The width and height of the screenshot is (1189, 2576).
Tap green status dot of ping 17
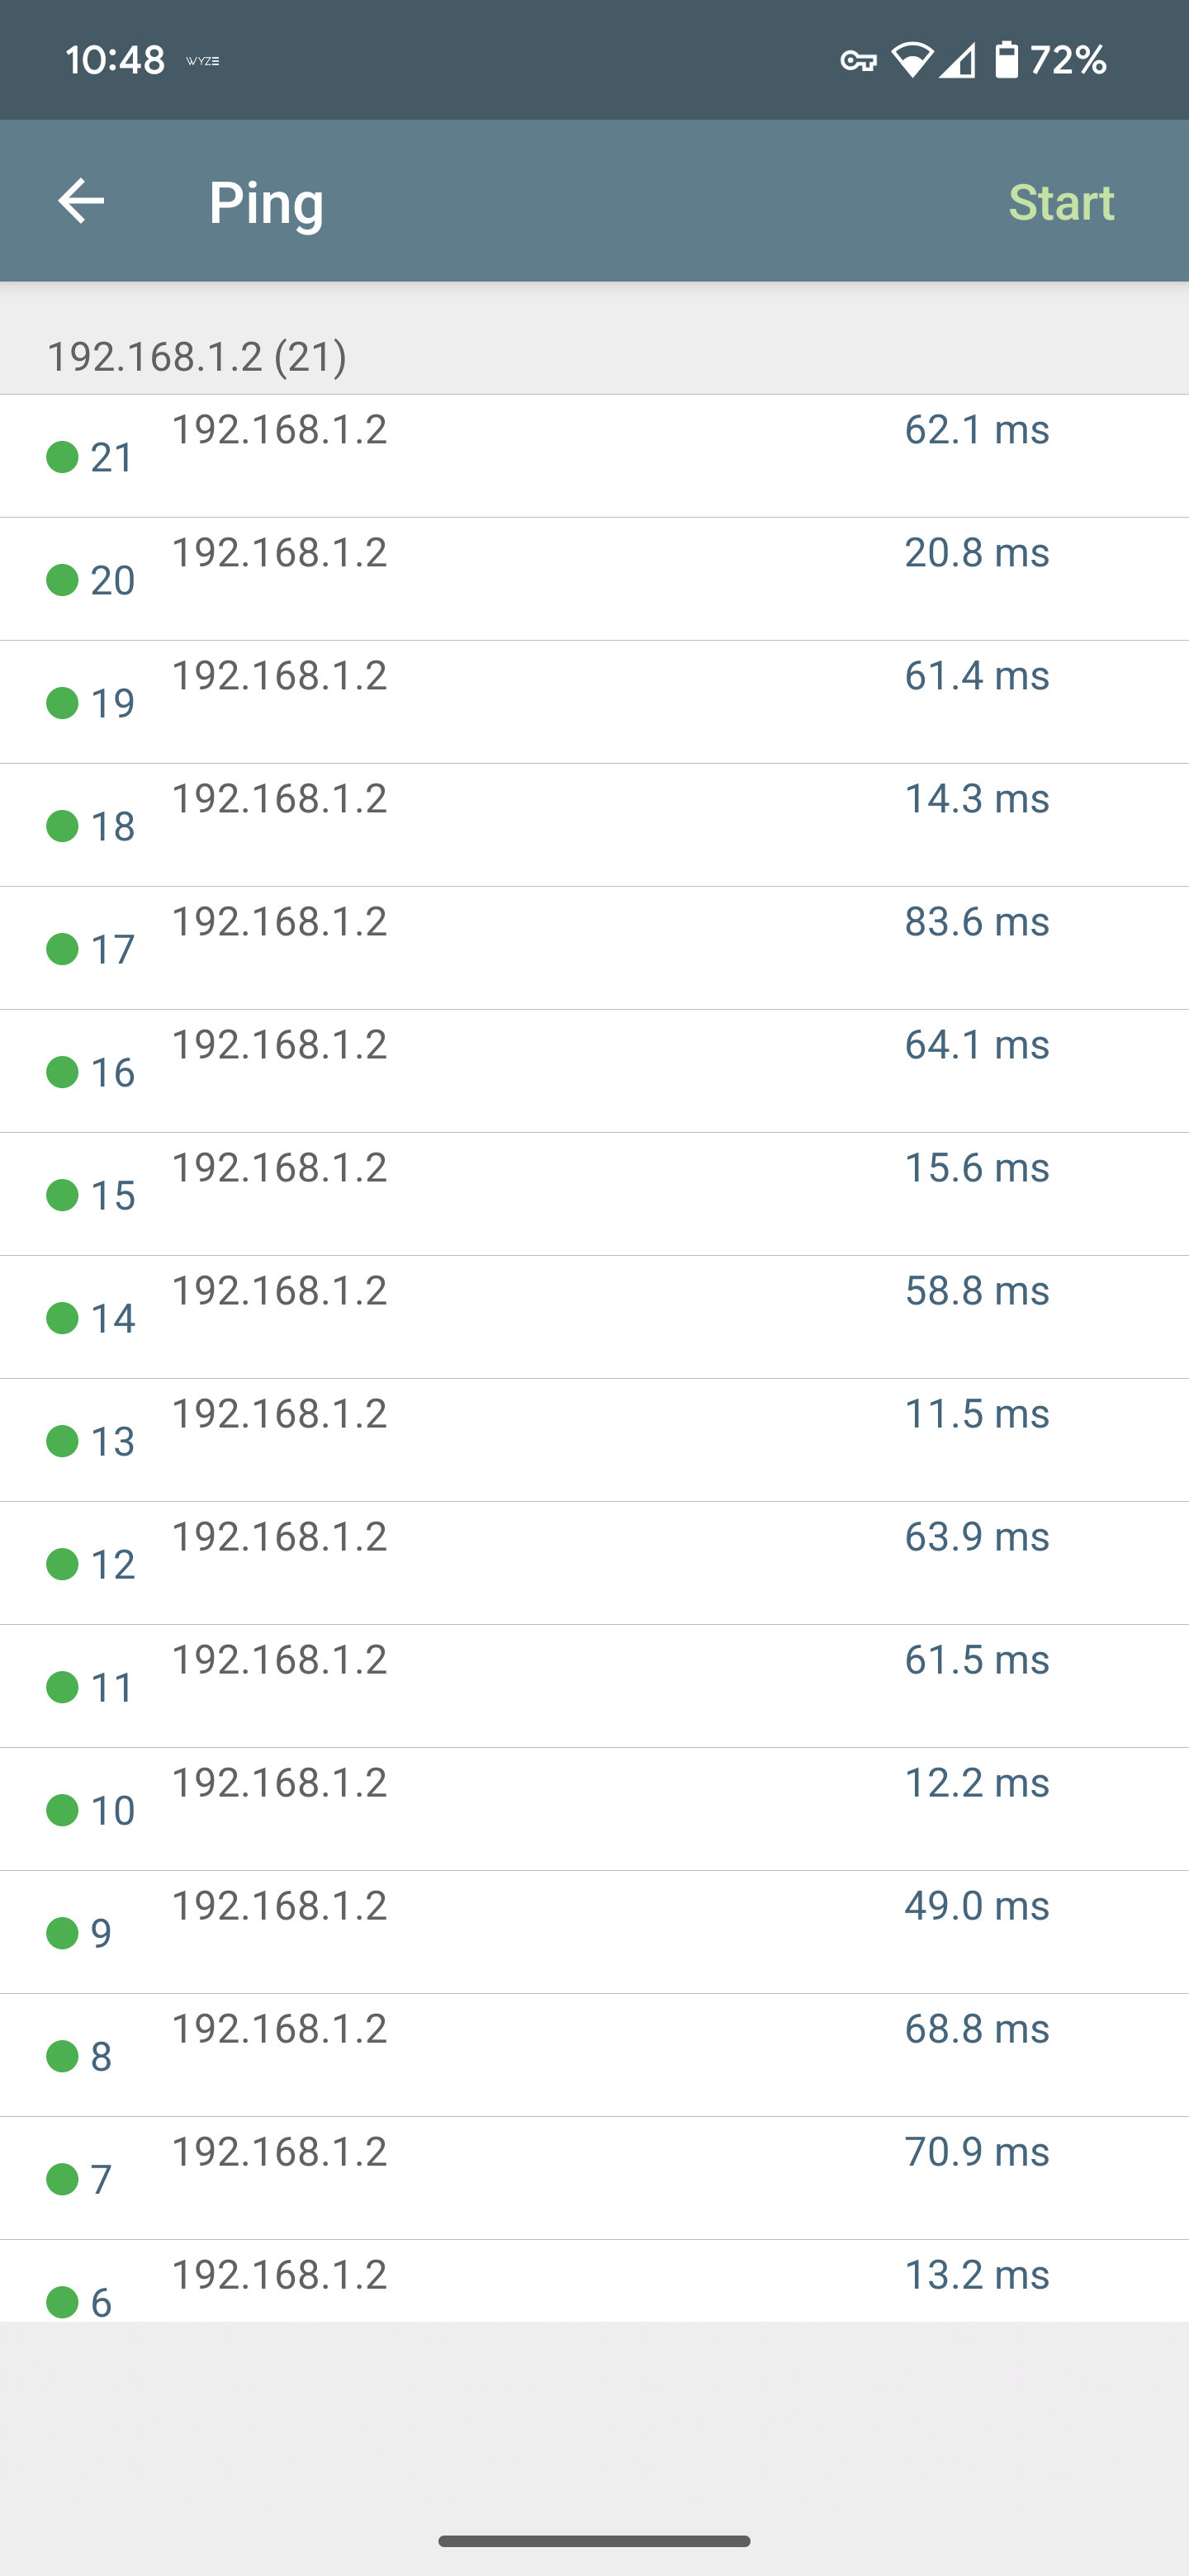(x=62, y=949)
